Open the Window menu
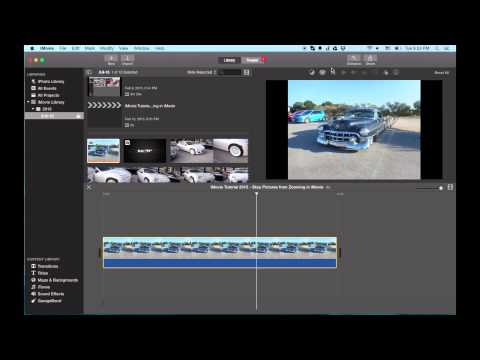480x360 pixels. pos(141,48)
